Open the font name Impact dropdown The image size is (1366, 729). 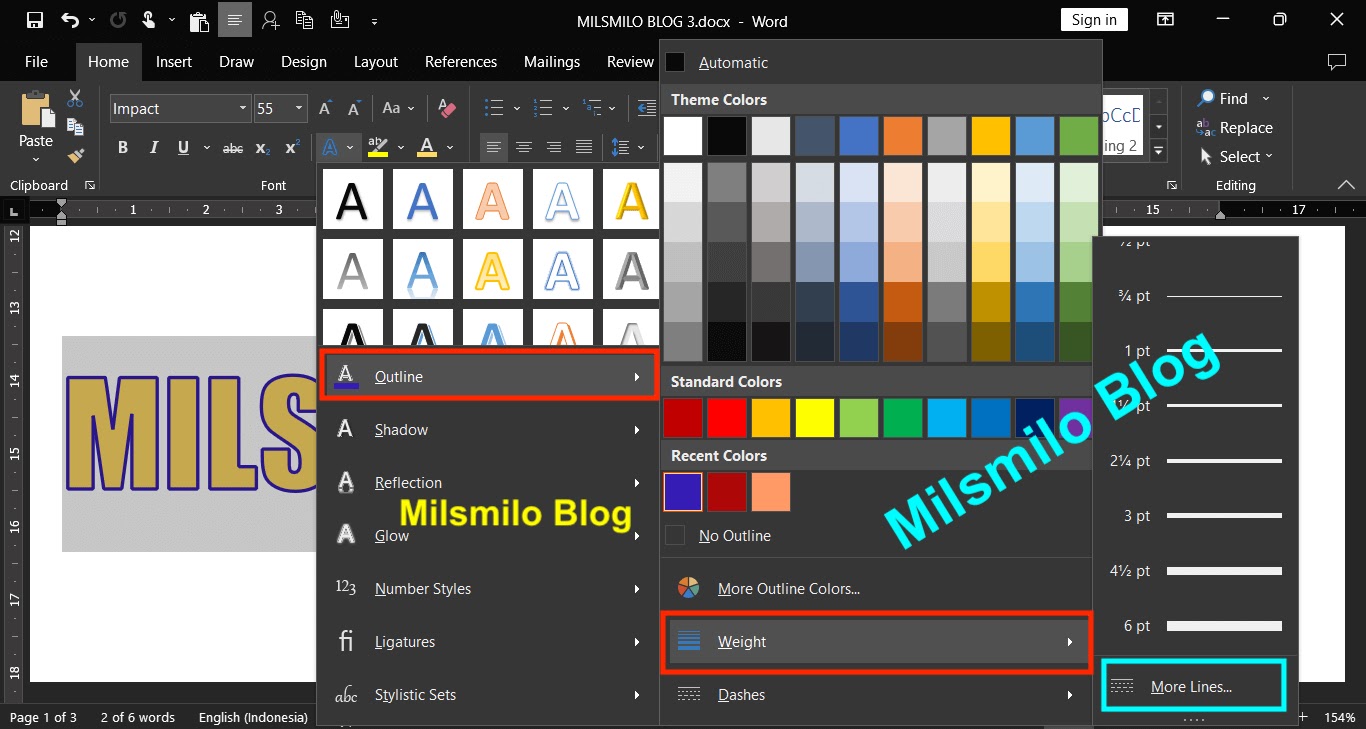[x=243, y=108]
